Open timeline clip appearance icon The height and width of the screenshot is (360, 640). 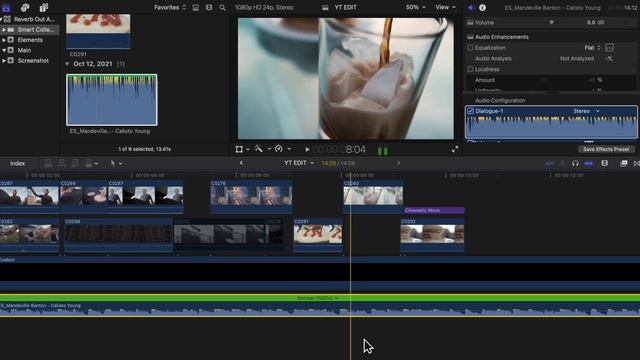pyautogui.click(x=604, y=164)
